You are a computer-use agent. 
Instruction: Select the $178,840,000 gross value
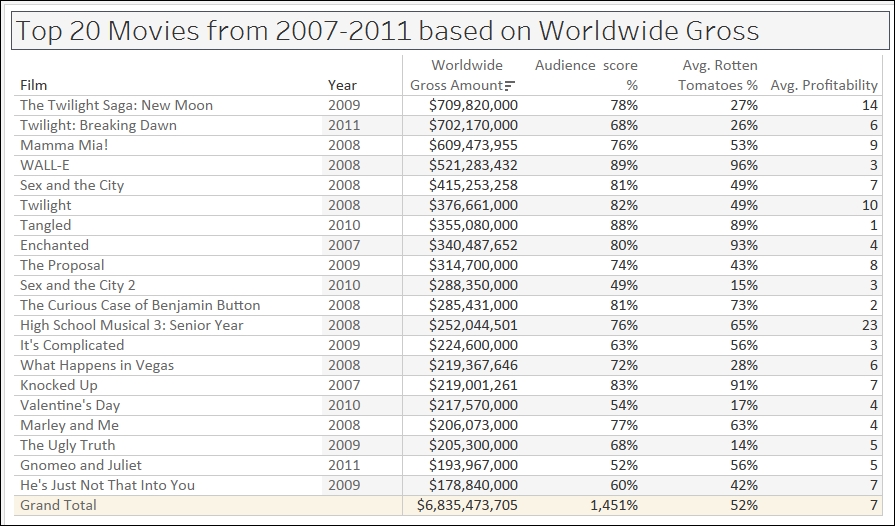pyautogui.click(x=473, y=485)
